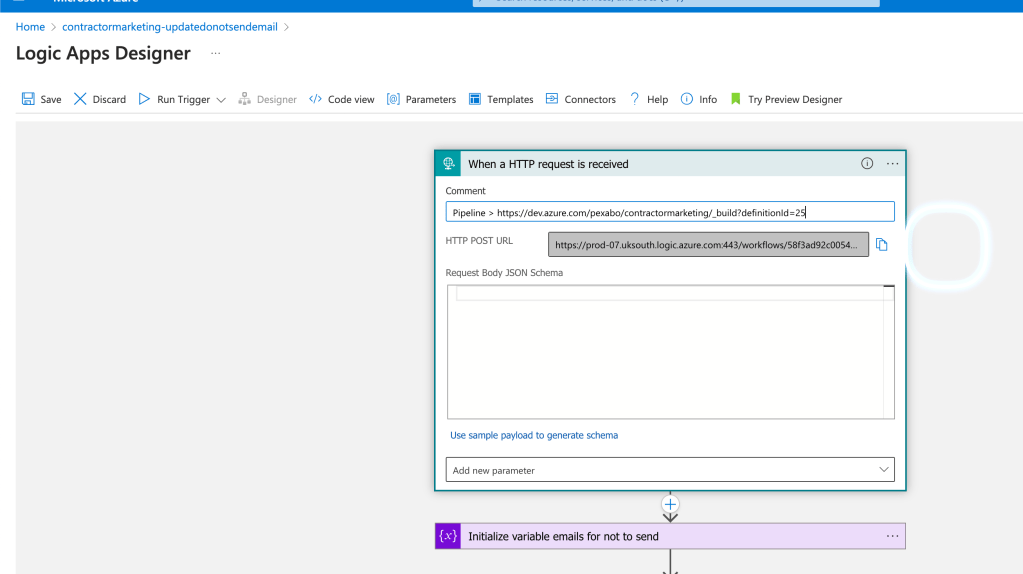The image size is (1023, 574).
Task: Click Use sample payload to generate schema link
Action: (534, 435)
